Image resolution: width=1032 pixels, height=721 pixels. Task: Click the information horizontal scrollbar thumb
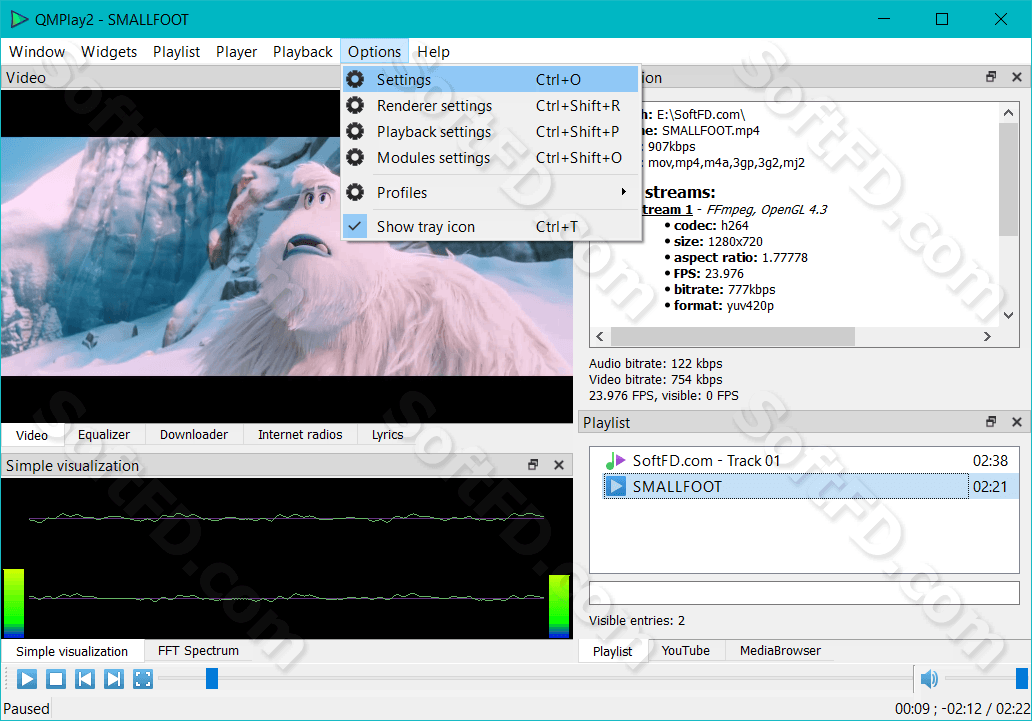[733, 336]
